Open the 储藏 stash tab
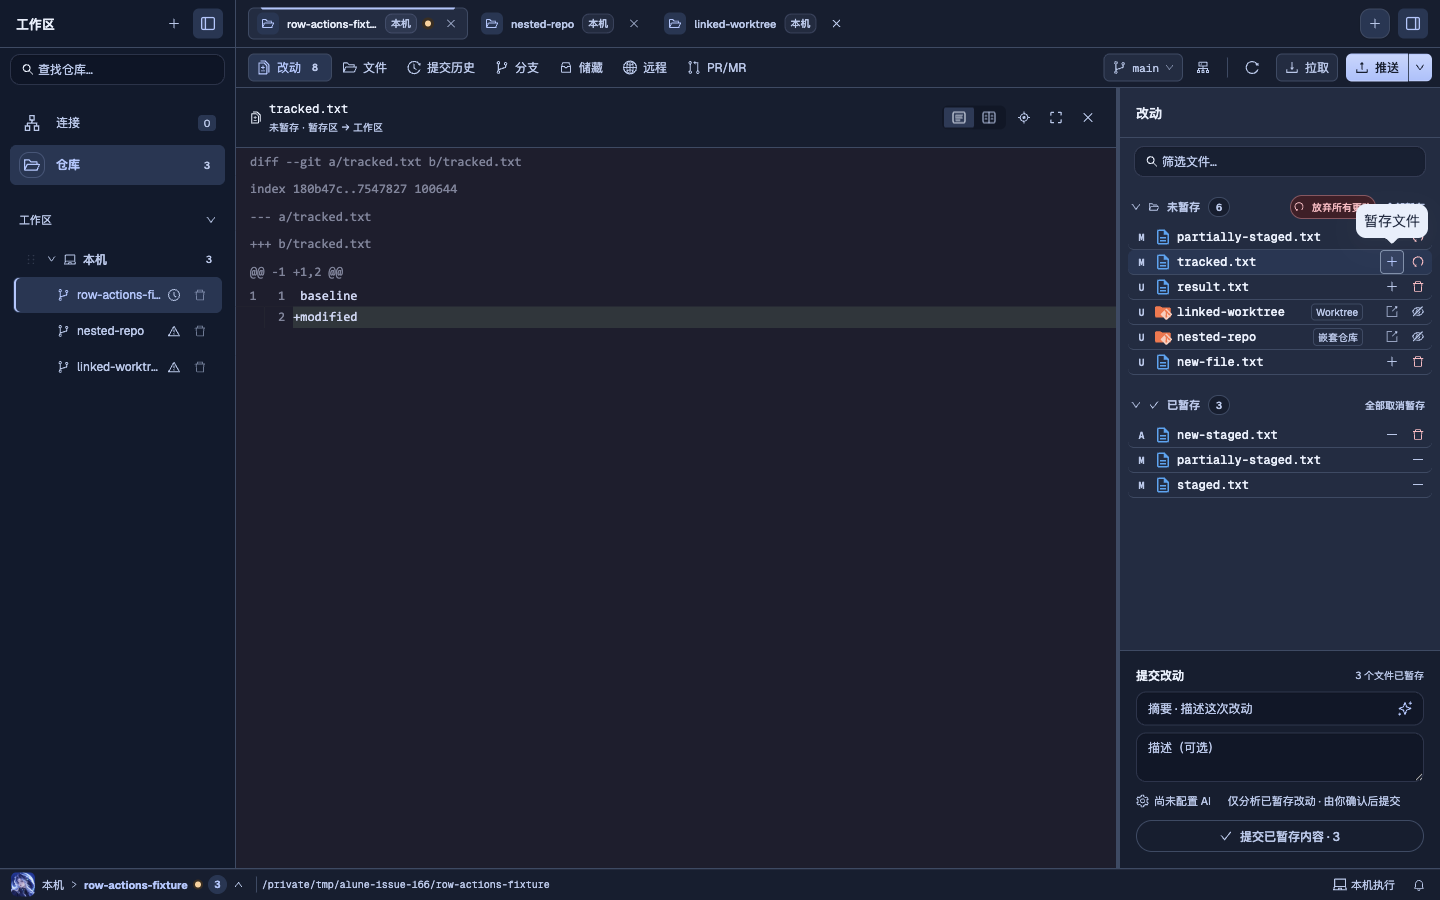1440x900 pixels. click(x=581, y=68)
